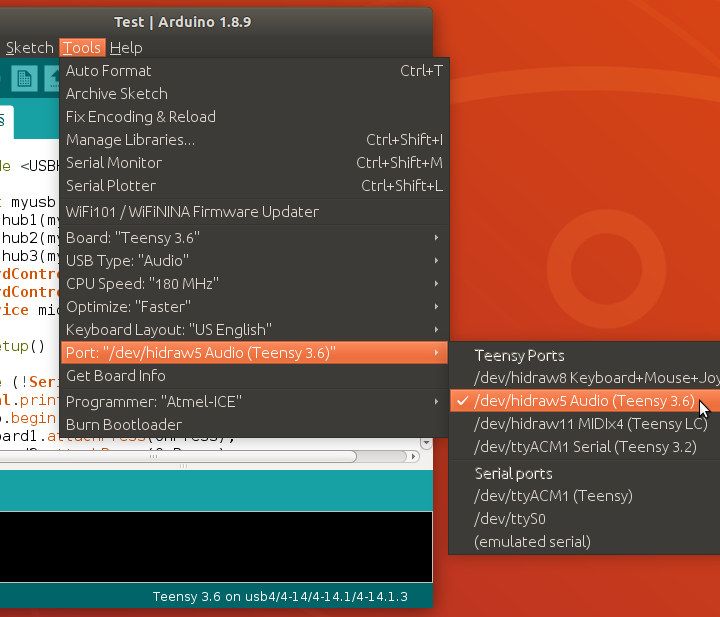
Task: Open WiFi101 / WiFiNINA Firmware Updater
Action: (254, 212)
